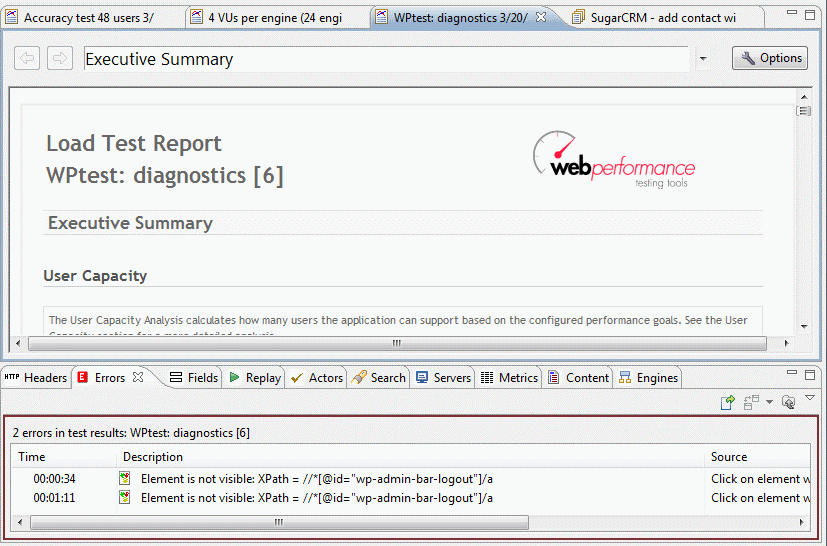Image resolution: width=827 pixels, height=546 pixels.
Task: Switch to 4 VUs per engine tab
Action: 275,17
